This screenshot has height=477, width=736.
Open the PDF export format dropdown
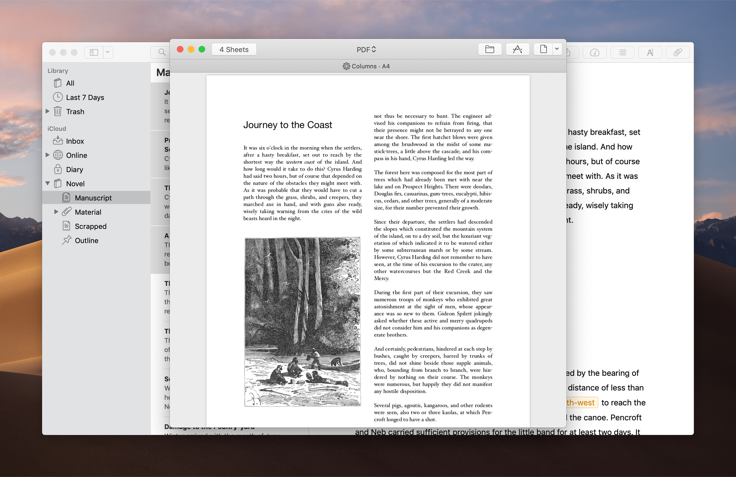coord(366,49)
